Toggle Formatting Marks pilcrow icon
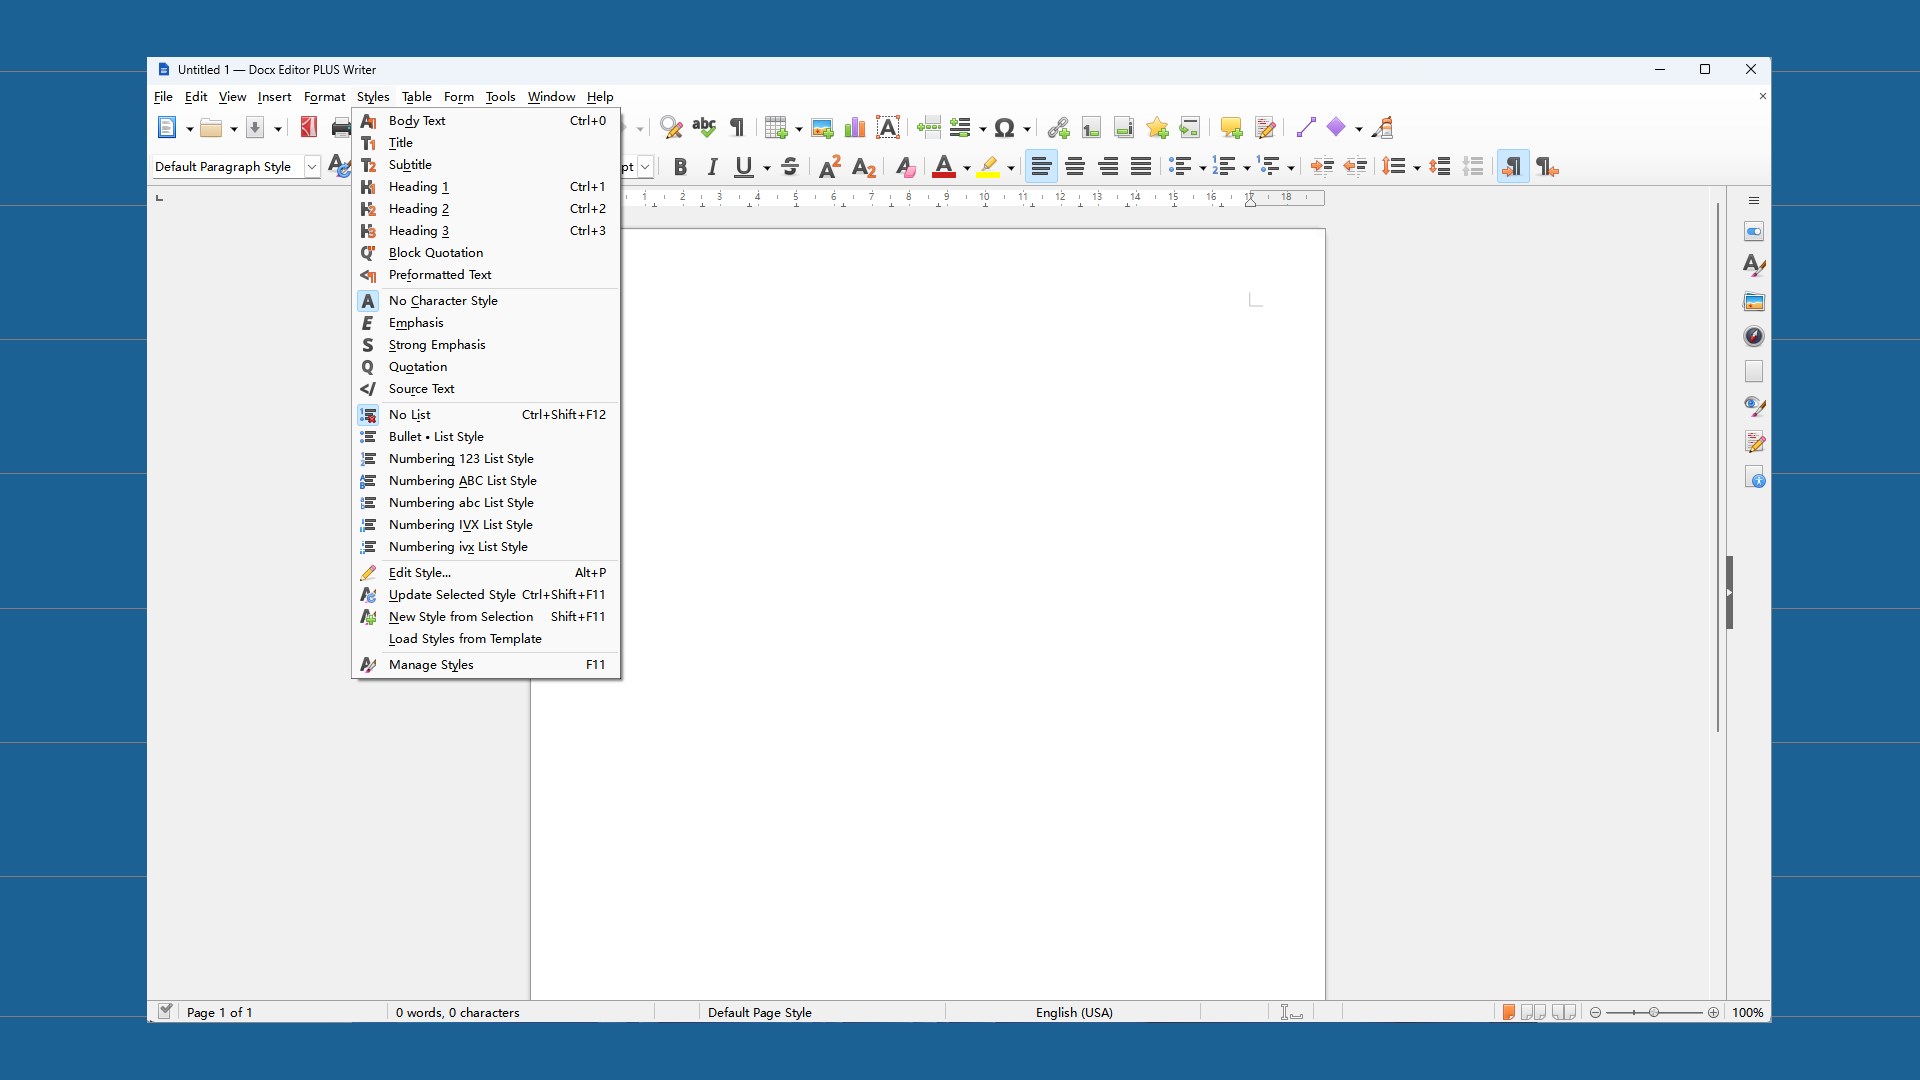1920x1080 pixels. pyautogui.click(x=737, y=128)
